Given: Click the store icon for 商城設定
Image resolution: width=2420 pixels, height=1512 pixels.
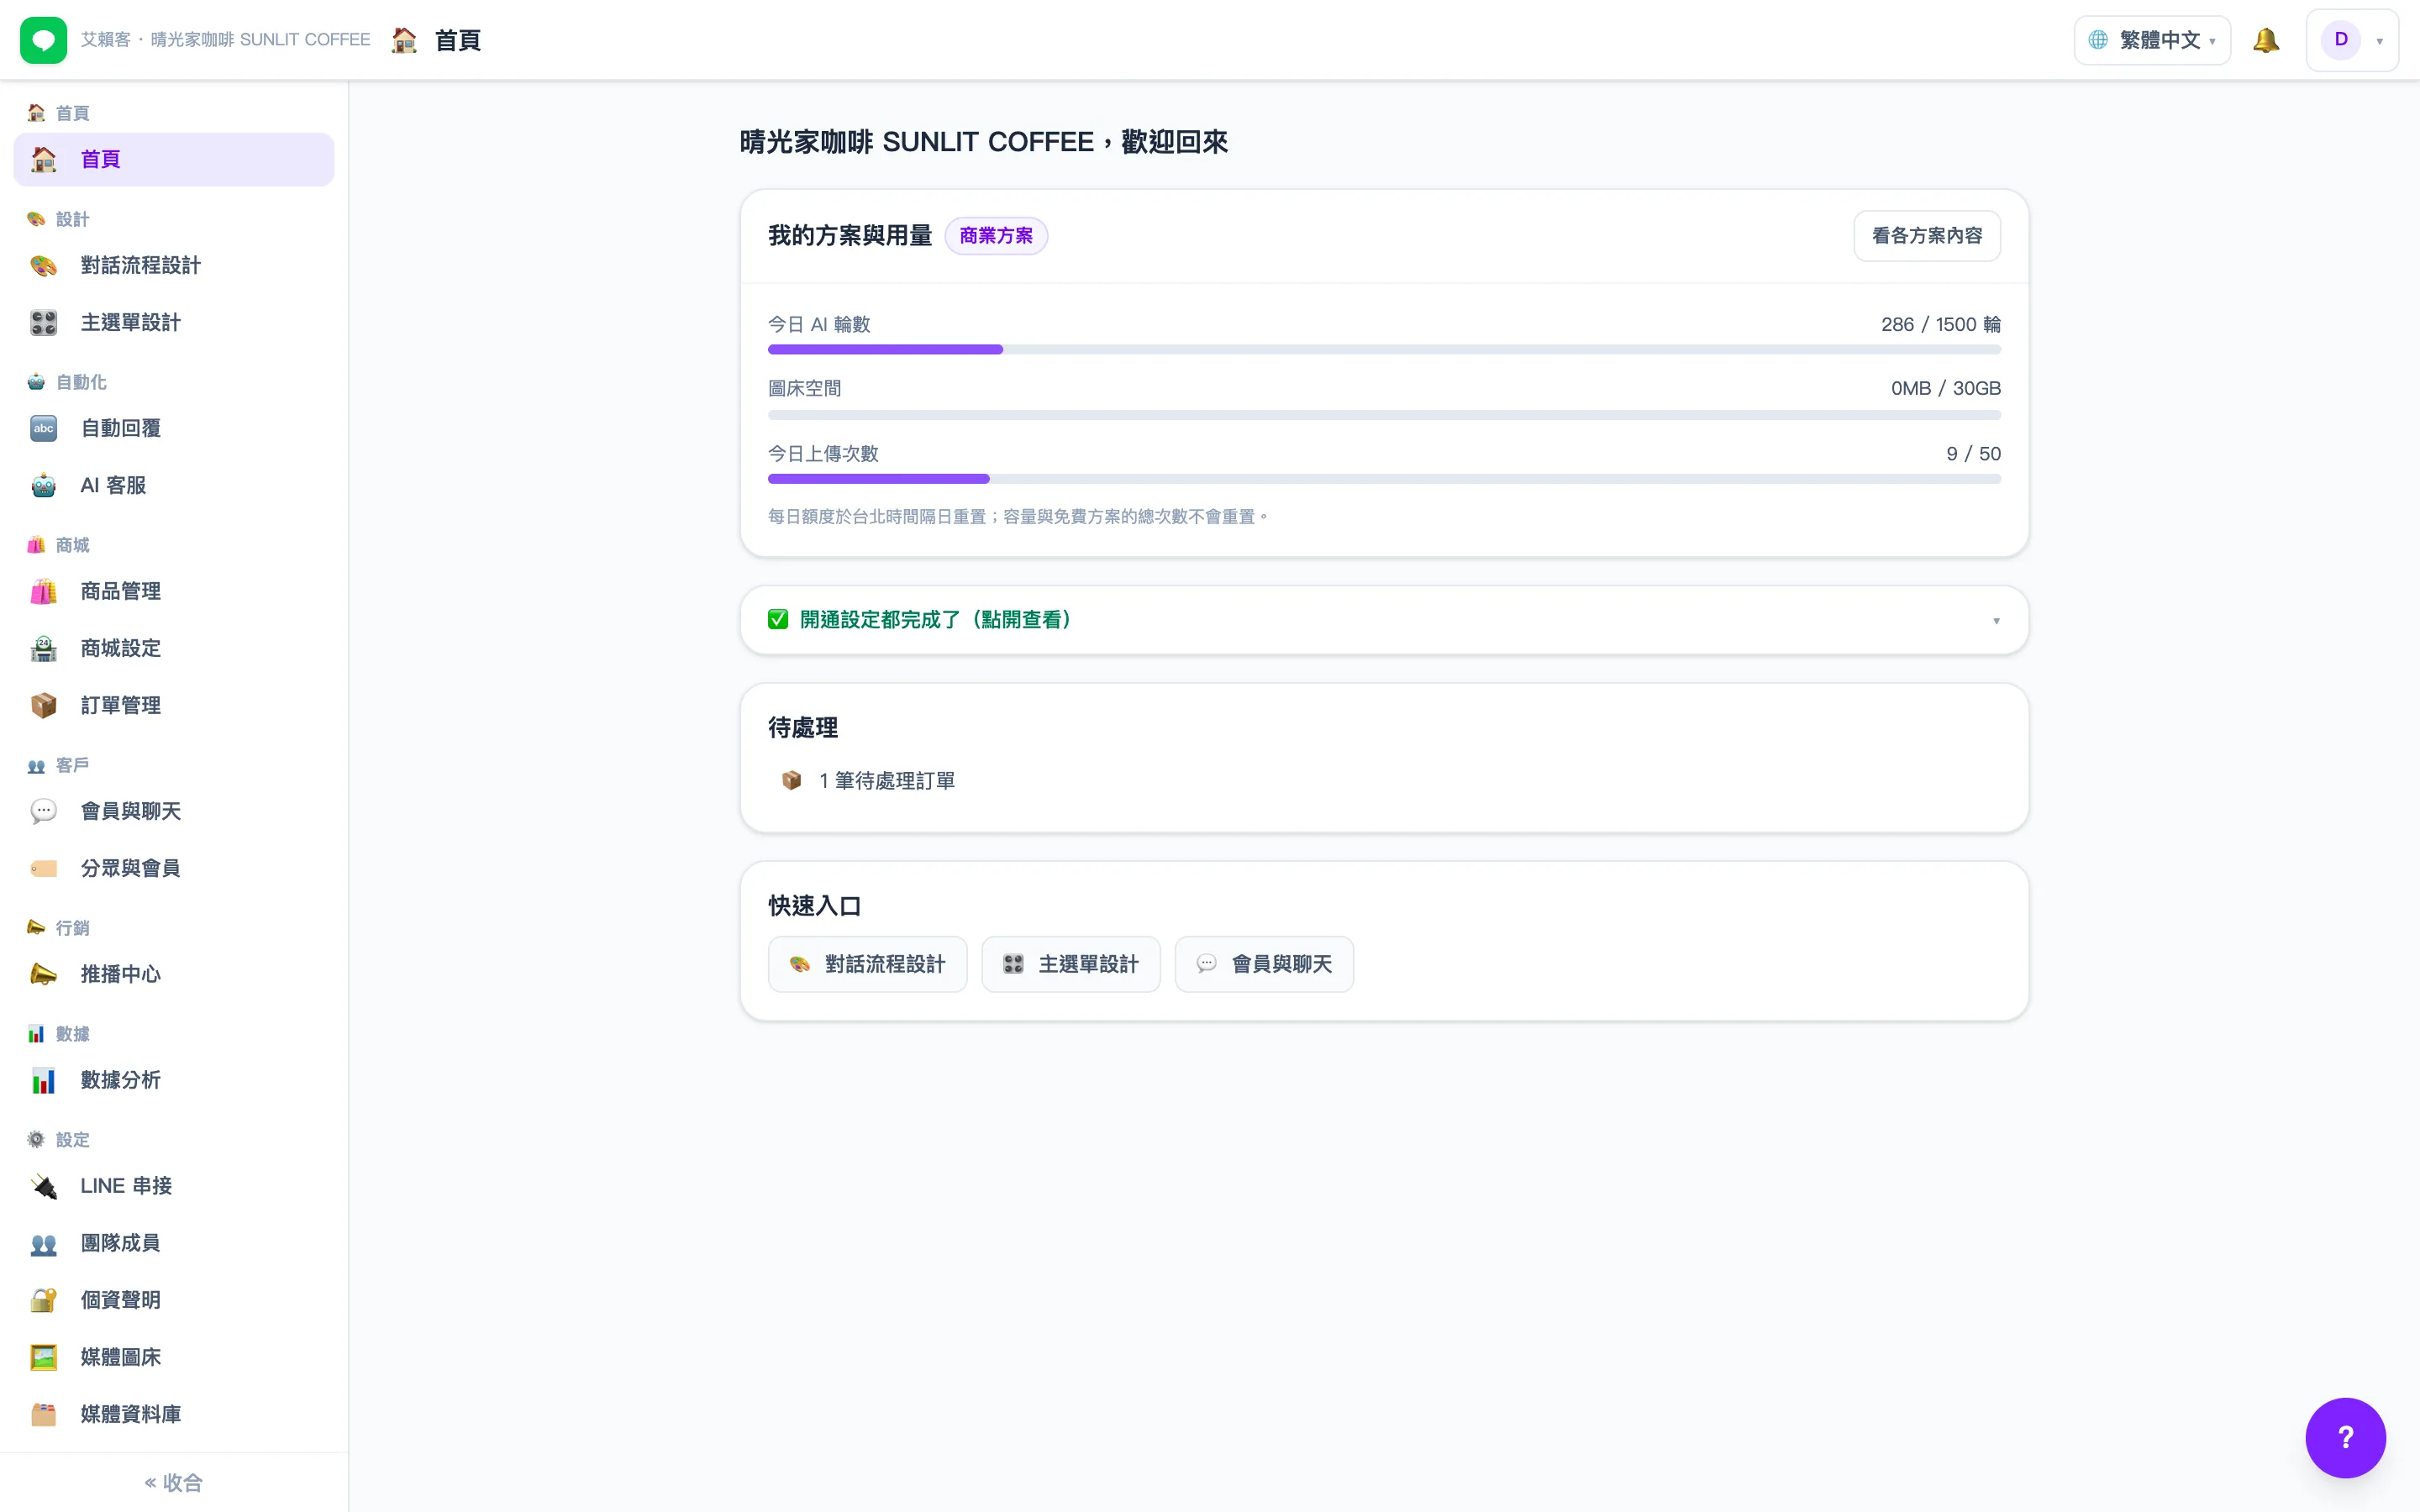Looking at the screenshot, I should click(43, 648).
